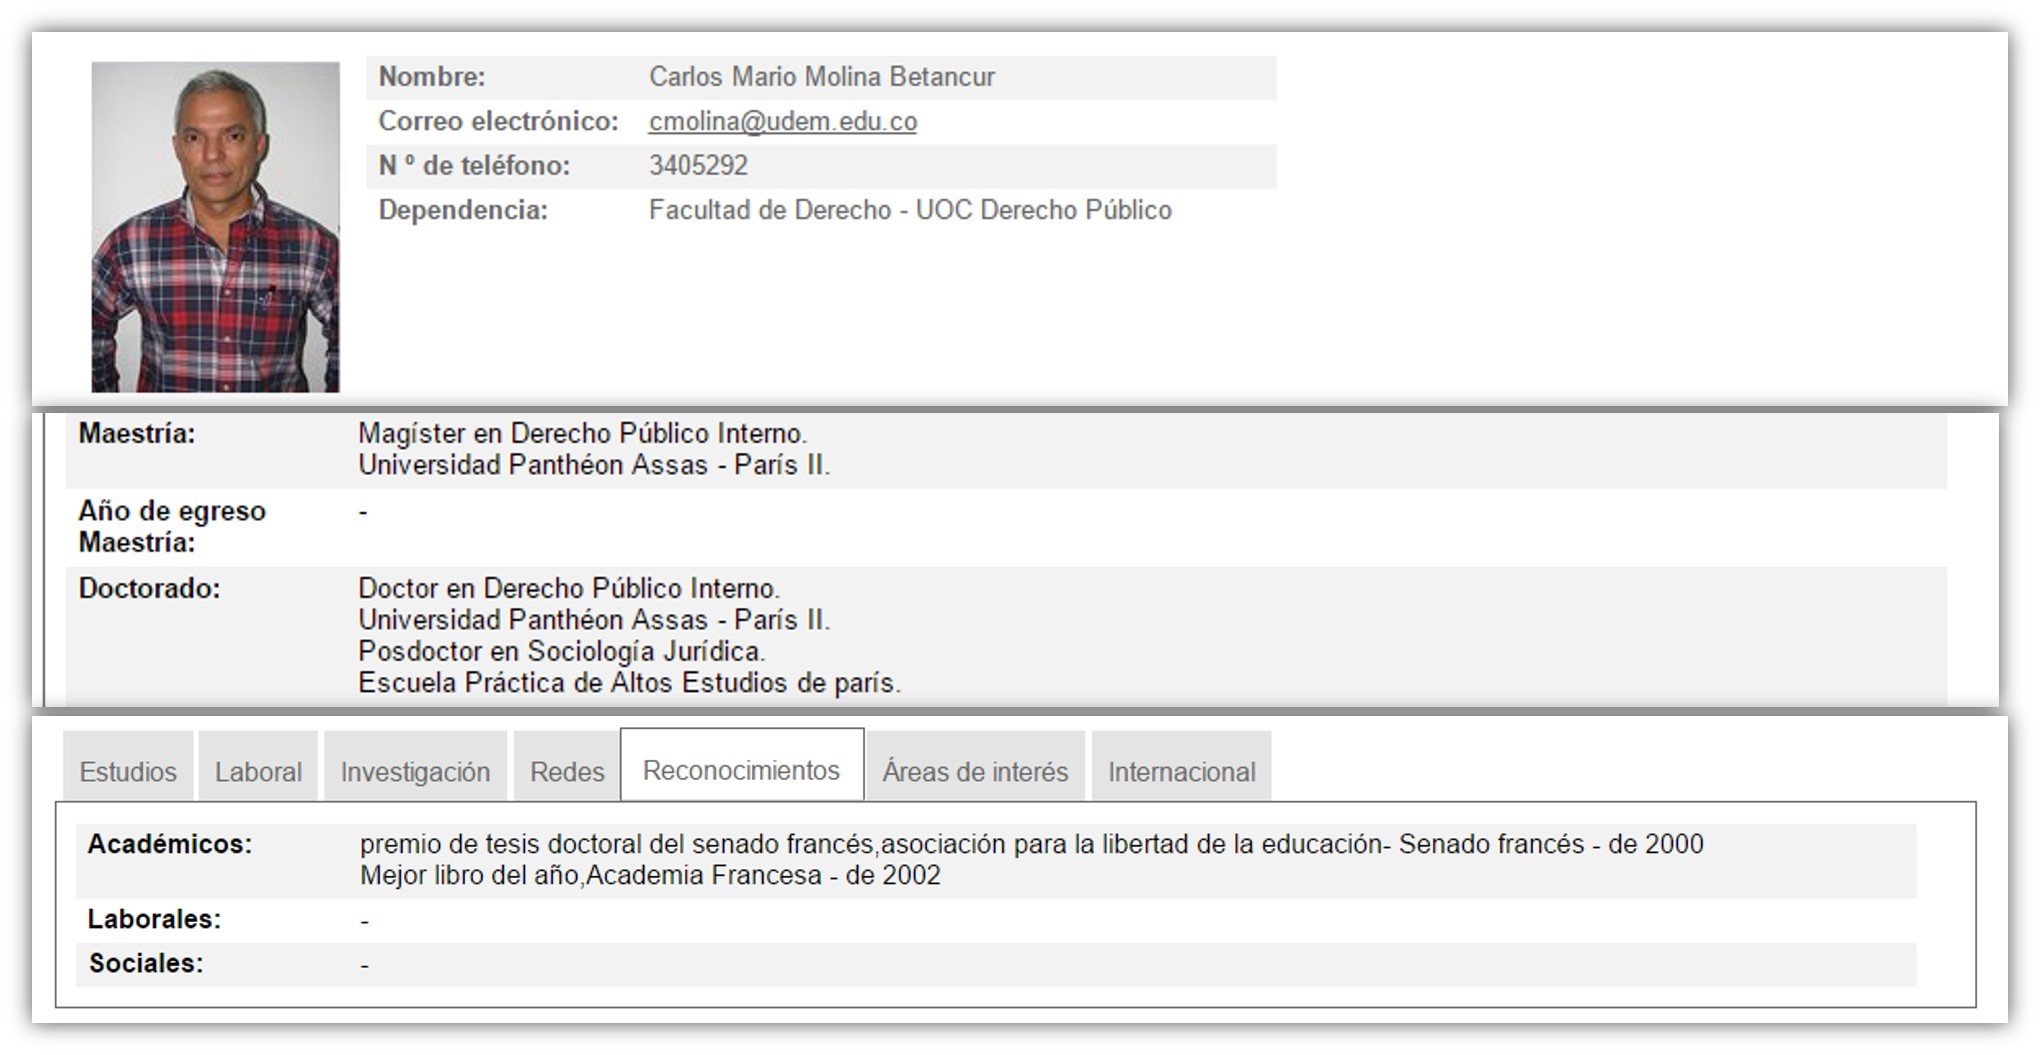Click the Sociales row label

(x=146, y=963)
